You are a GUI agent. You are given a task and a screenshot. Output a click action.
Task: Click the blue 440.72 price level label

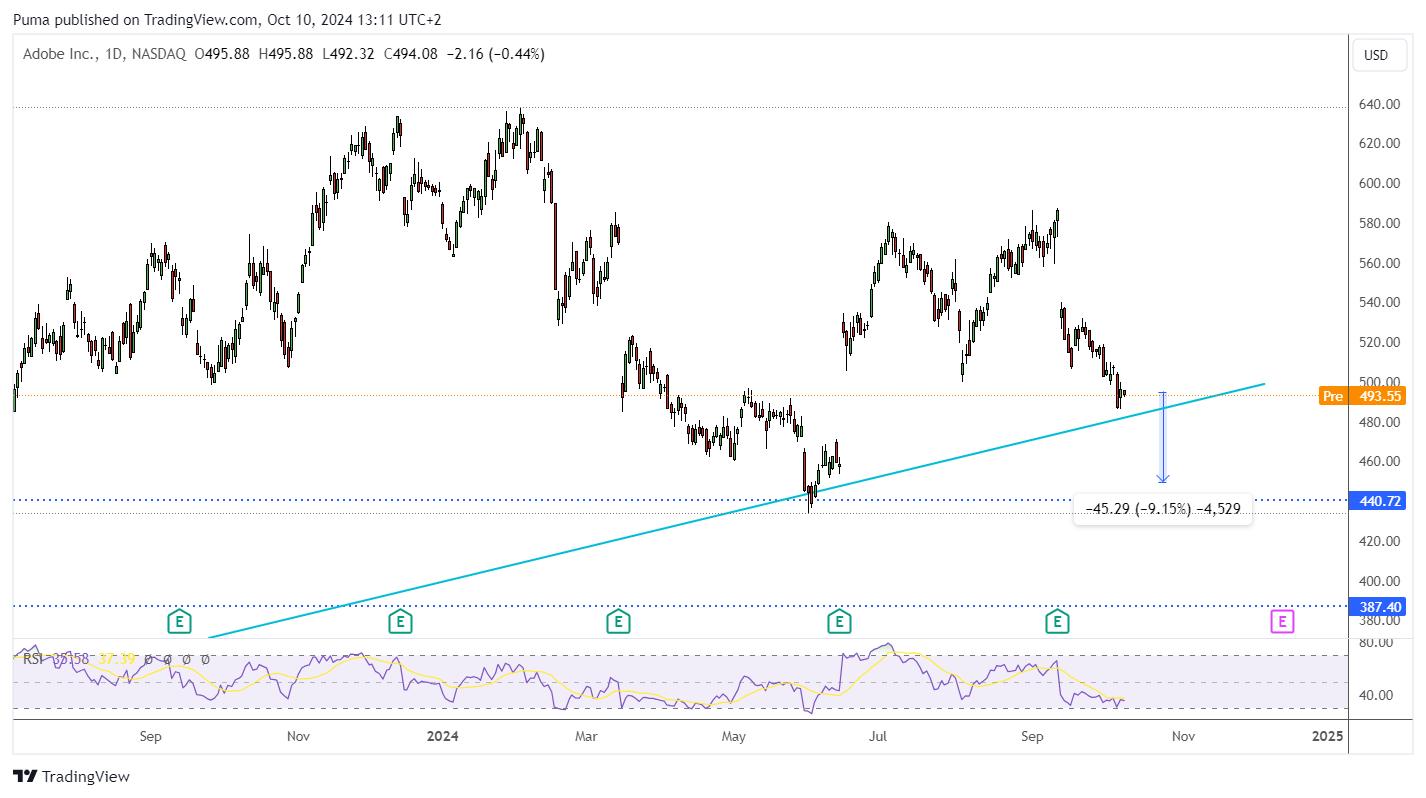(1376, 500)
